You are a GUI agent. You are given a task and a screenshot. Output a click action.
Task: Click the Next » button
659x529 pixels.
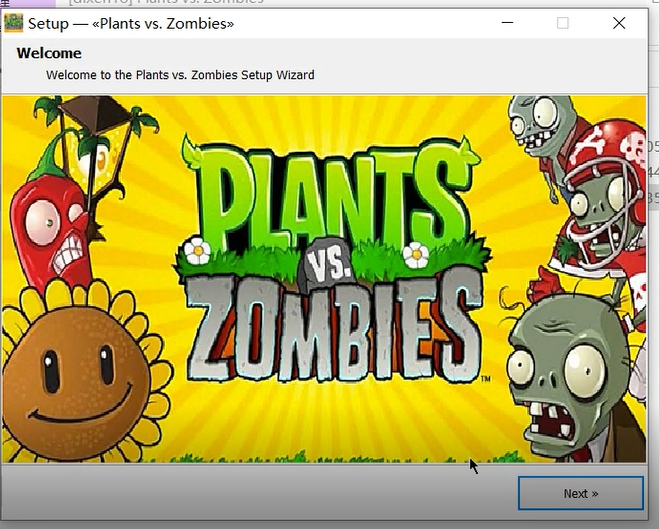(x=580, y=493)
